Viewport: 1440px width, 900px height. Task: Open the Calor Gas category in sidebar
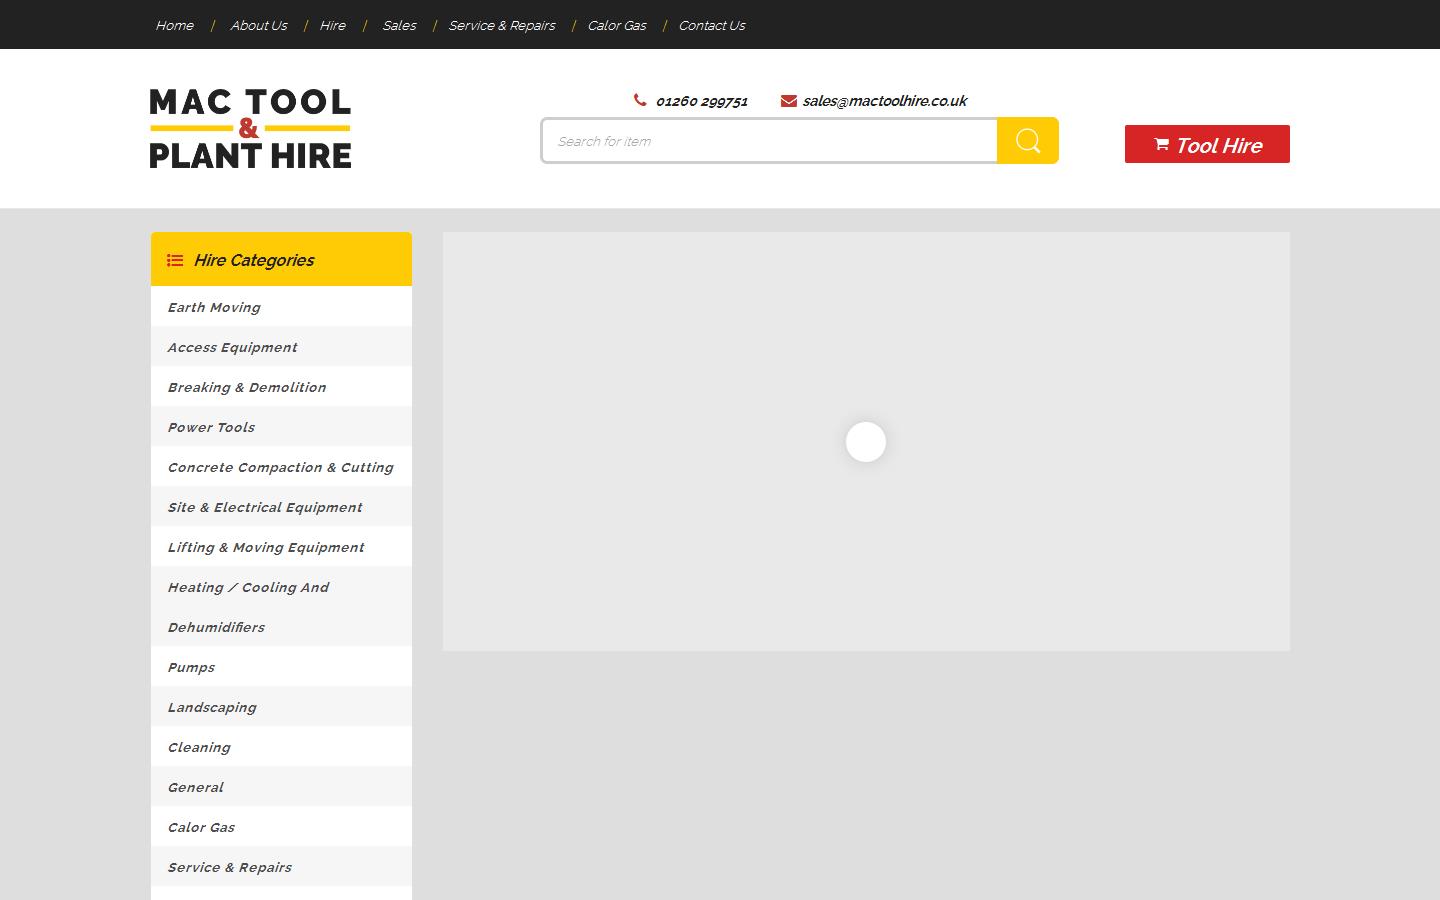click(x=201, y=827)
